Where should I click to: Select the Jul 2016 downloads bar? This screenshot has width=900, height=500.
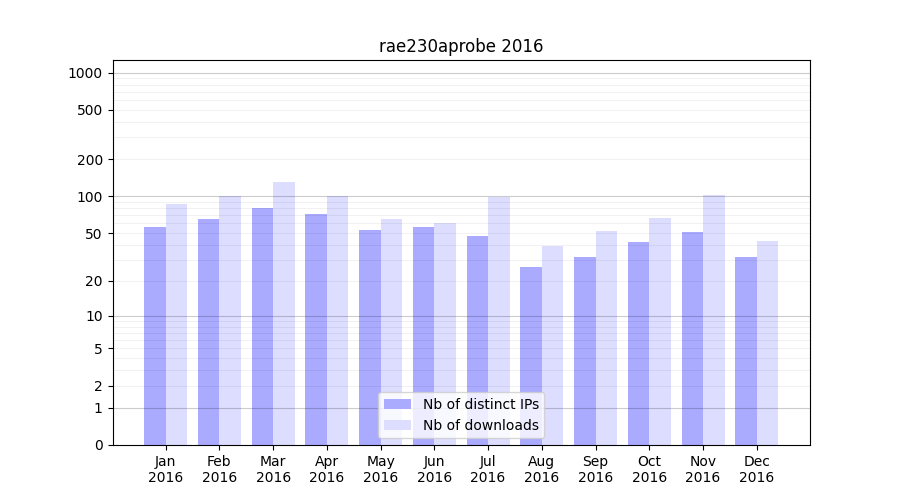[x=499, y=320]
